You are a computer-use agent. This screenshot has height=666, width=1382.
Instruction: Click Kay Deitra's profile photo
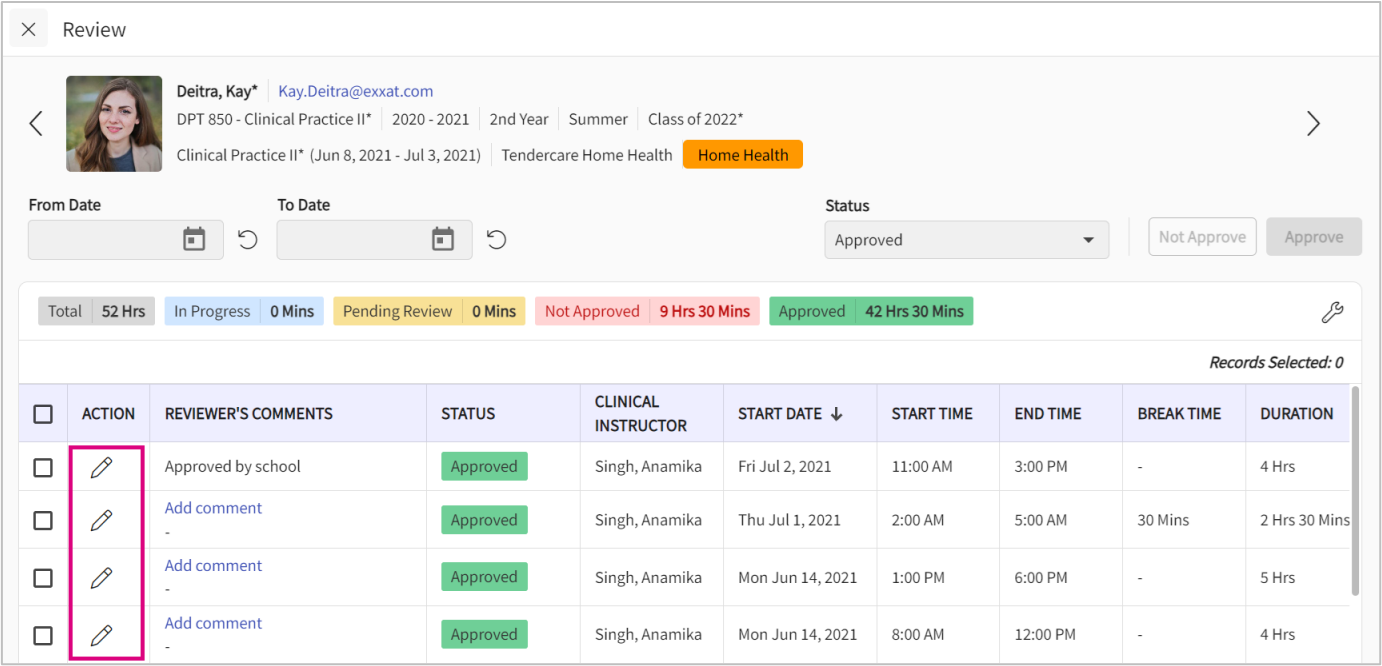(x=114, y=123)
